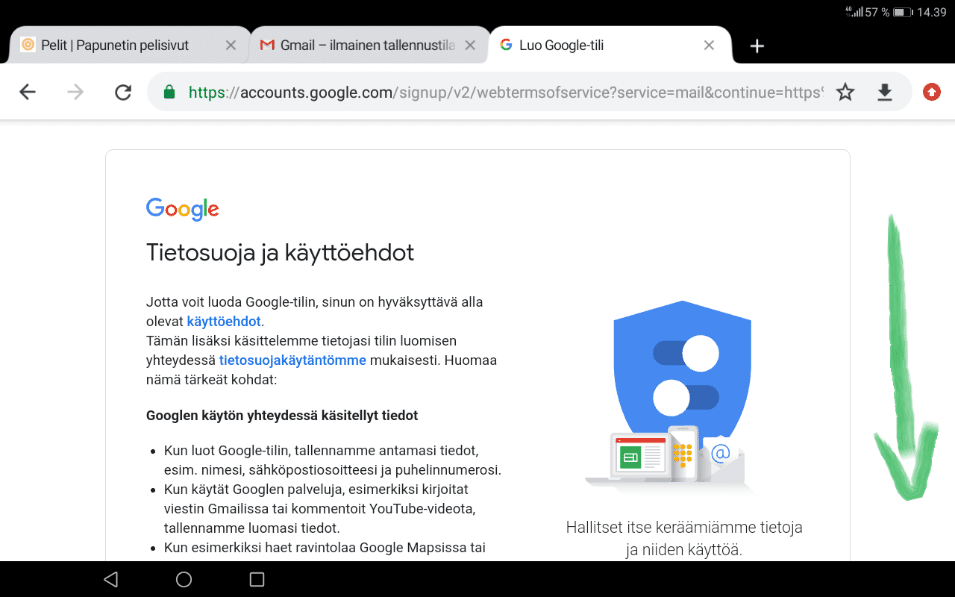Click the Google logo on the page
955x597 pixels.
click(182, 209)
